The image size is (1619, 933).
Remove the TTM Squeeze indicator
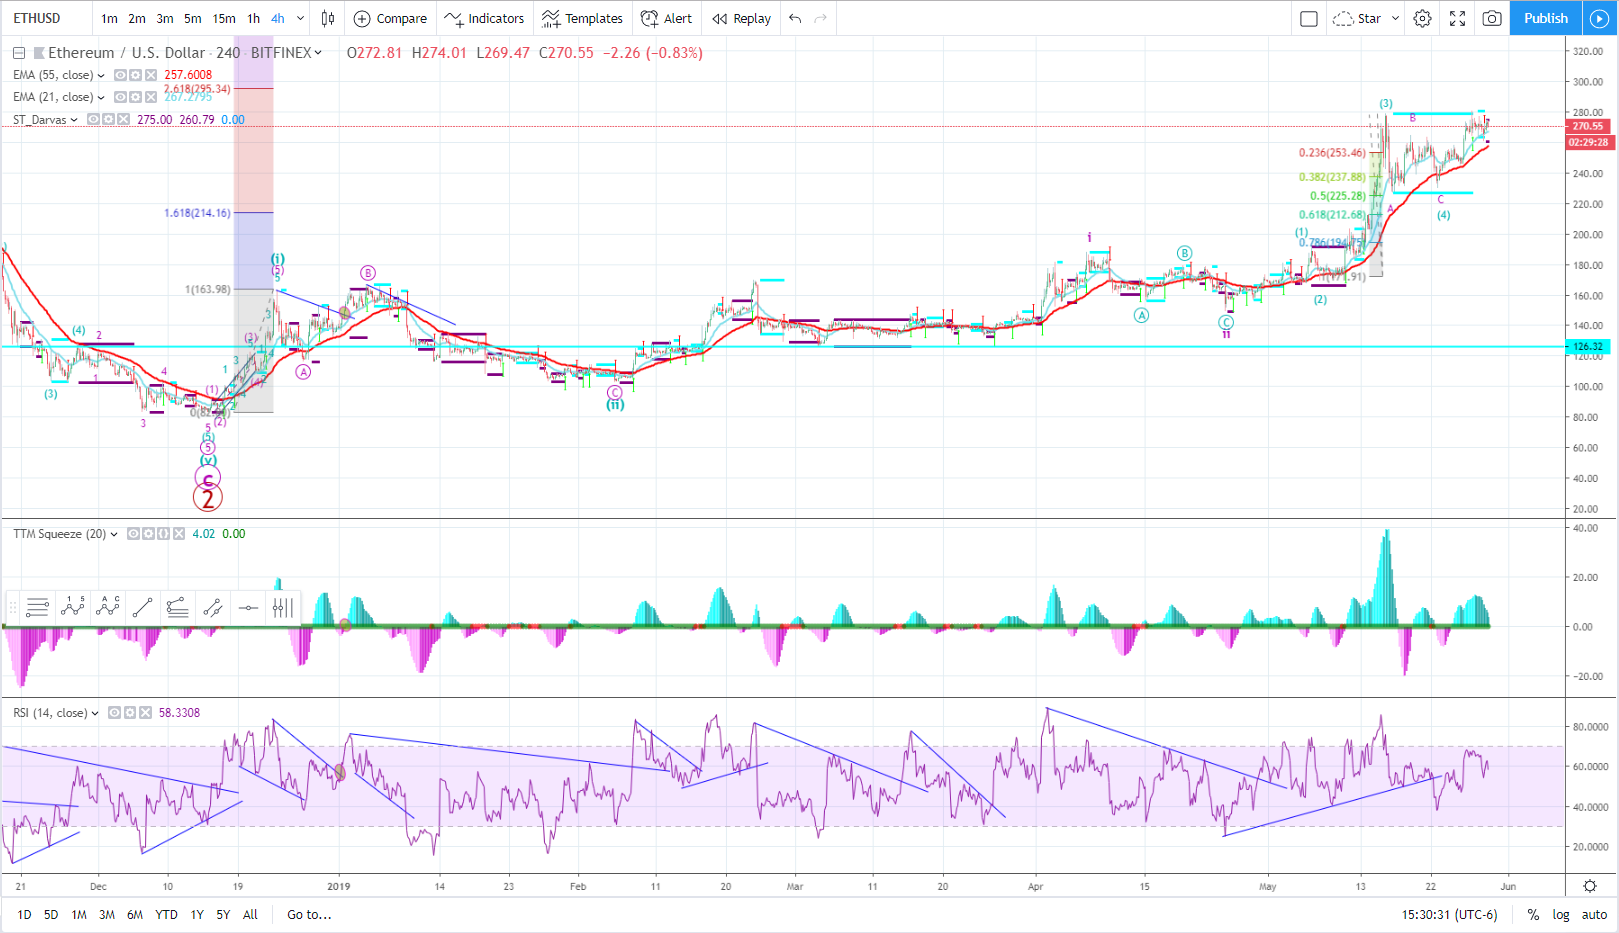pos(179,534)
